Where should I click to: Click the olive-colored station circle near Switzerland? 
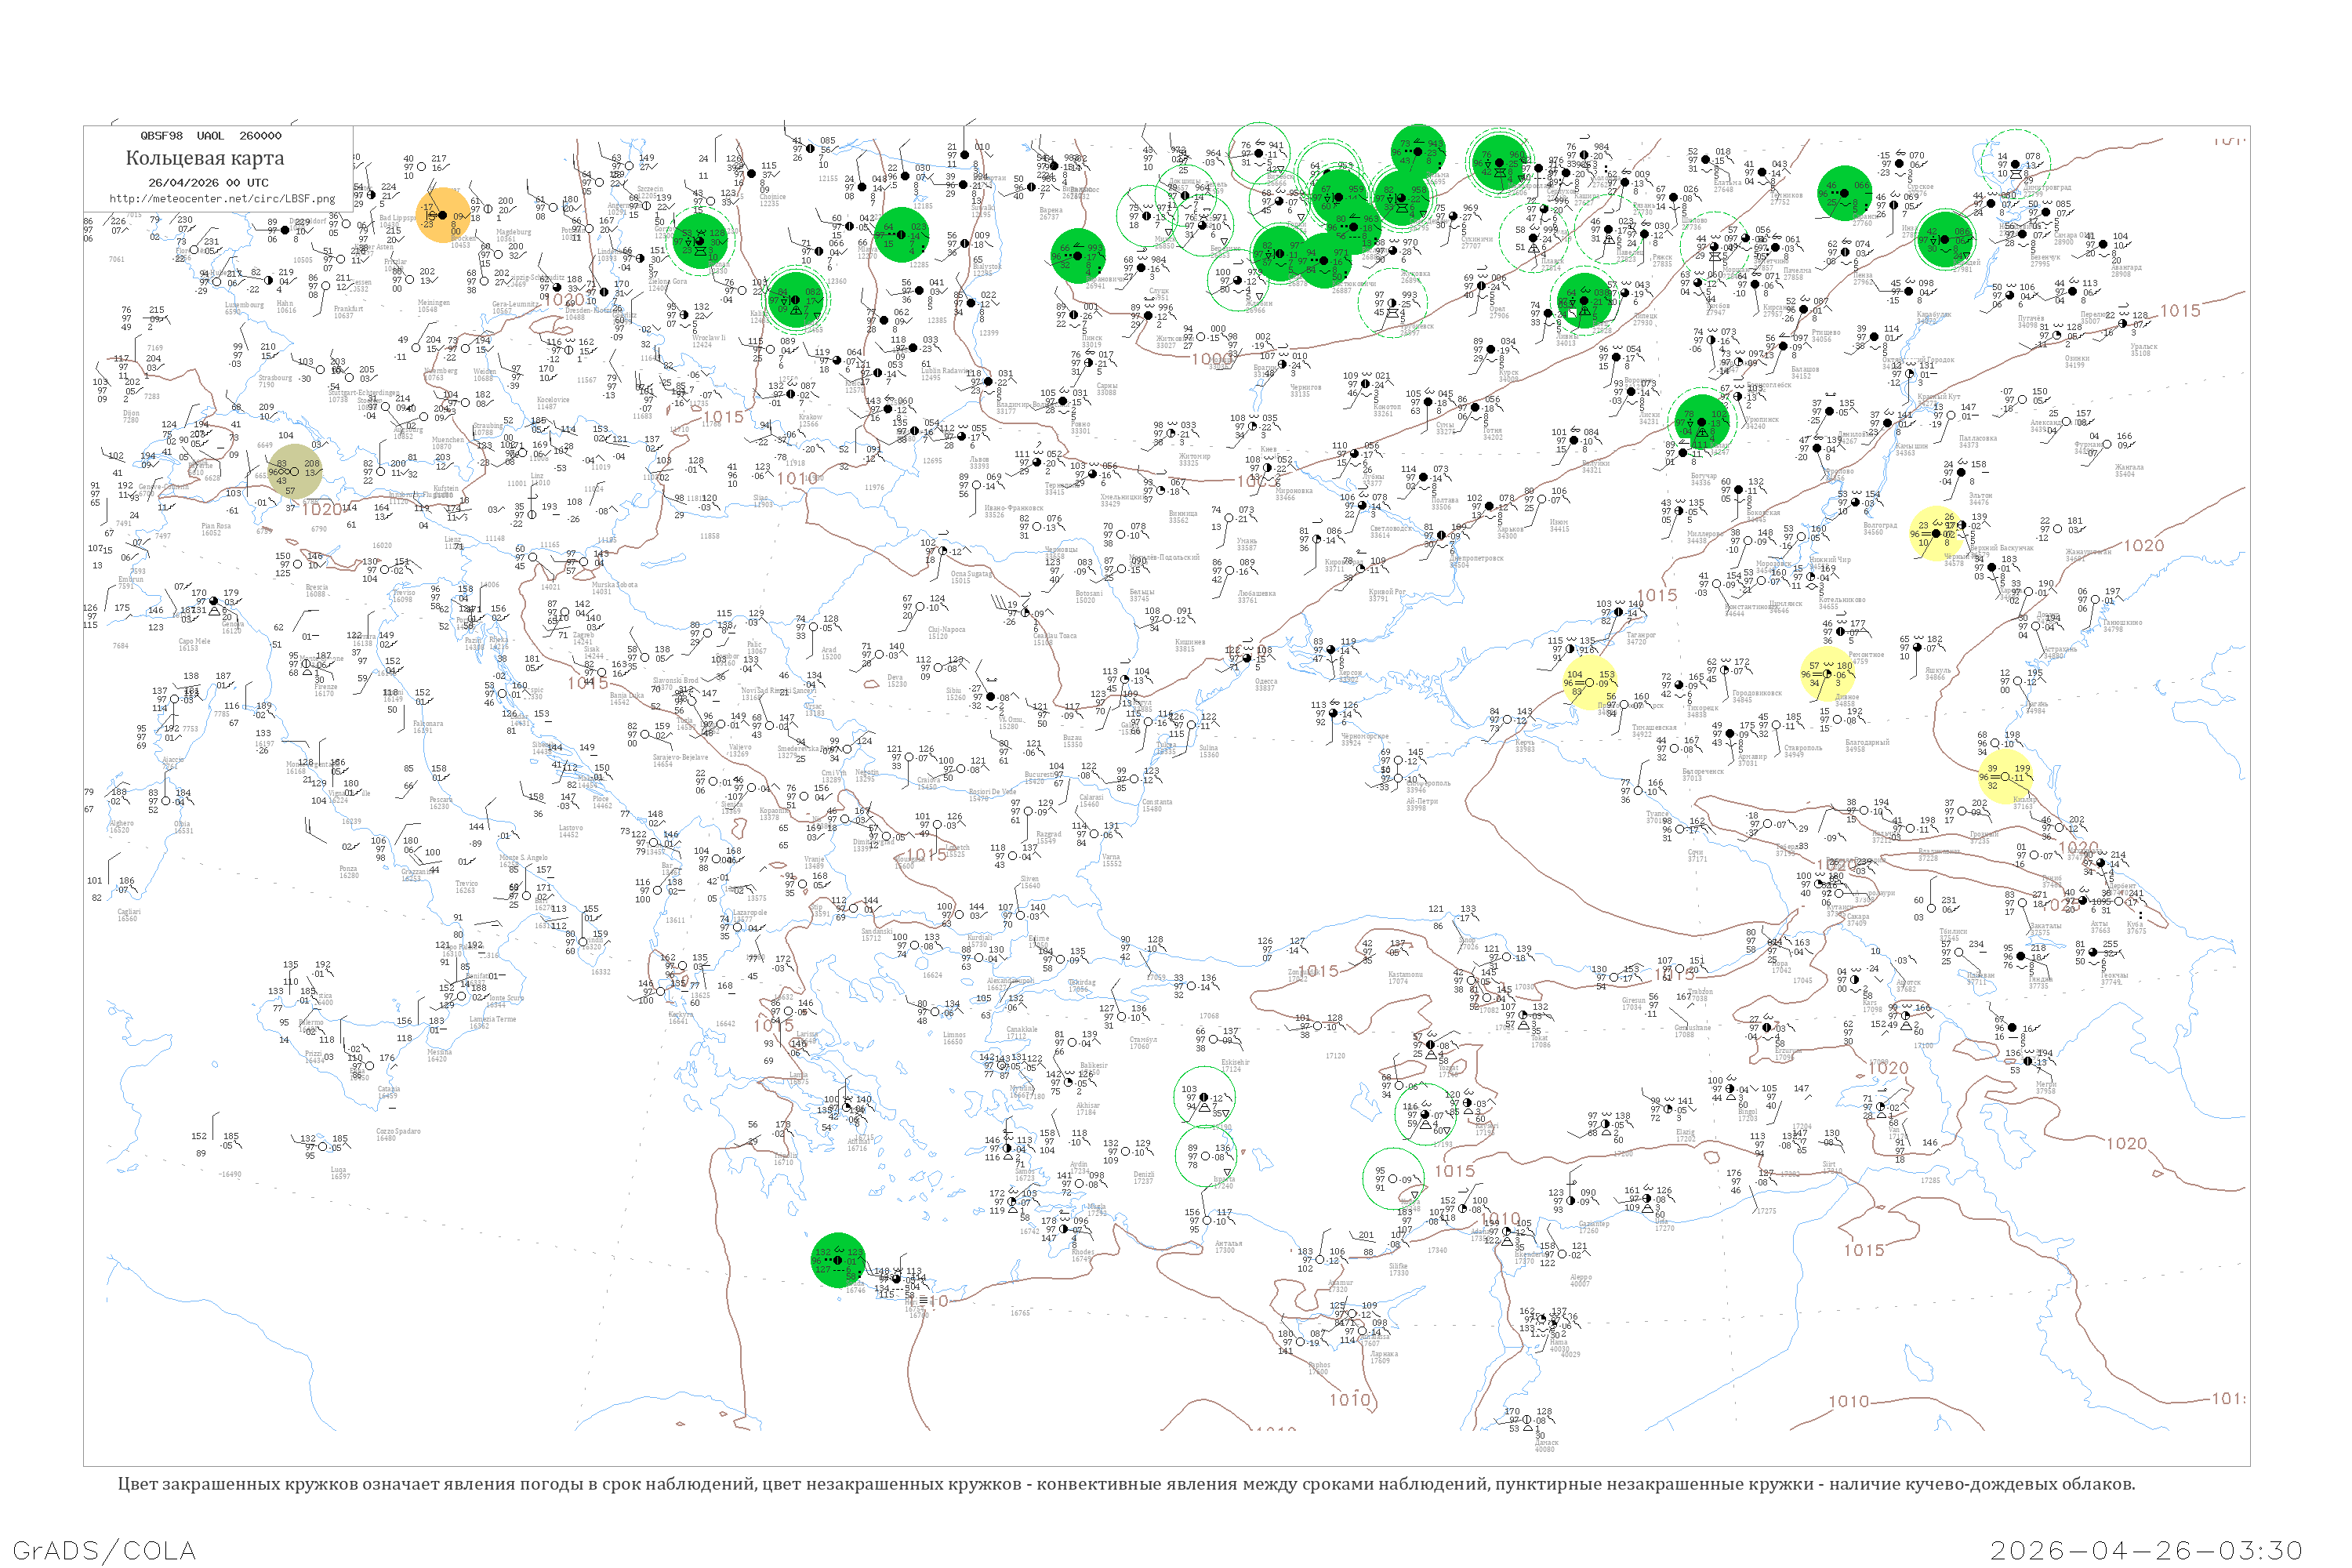click(x=295, y=472)
